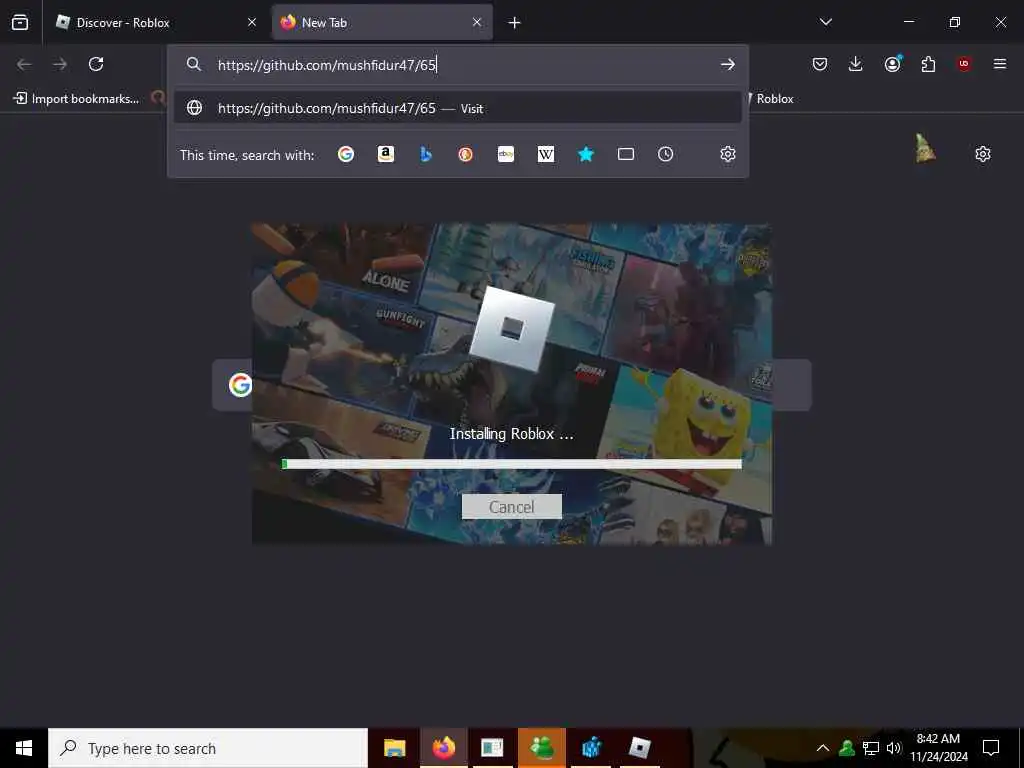
Task: Expand the list all tabs chevron
Action: click(x=825, y=22)
